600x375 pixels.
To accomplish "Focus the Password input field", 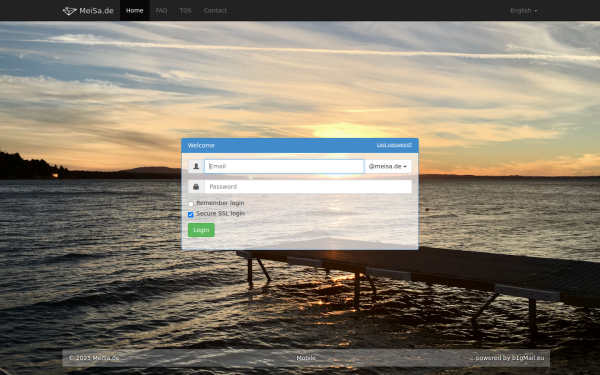I will click(x=308, y=187).
